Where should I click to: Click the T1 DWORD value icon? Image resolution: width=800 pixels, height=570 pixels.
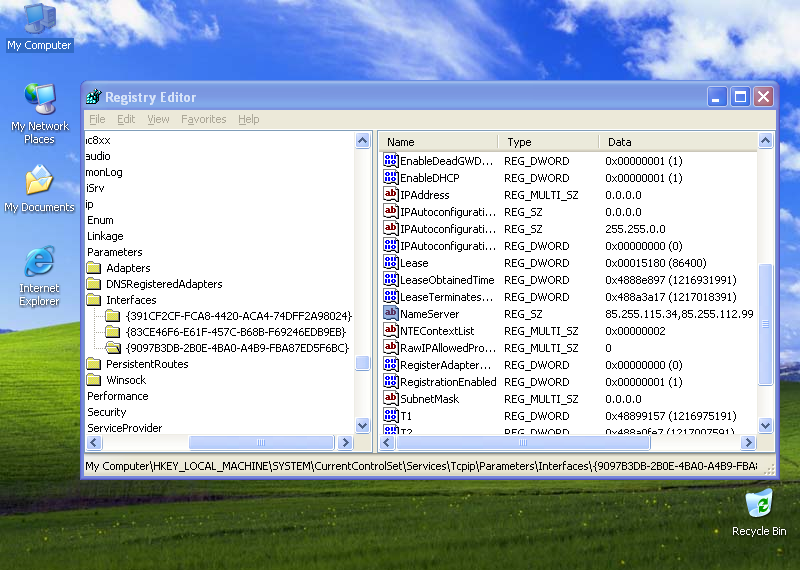(x=390, y=416)
